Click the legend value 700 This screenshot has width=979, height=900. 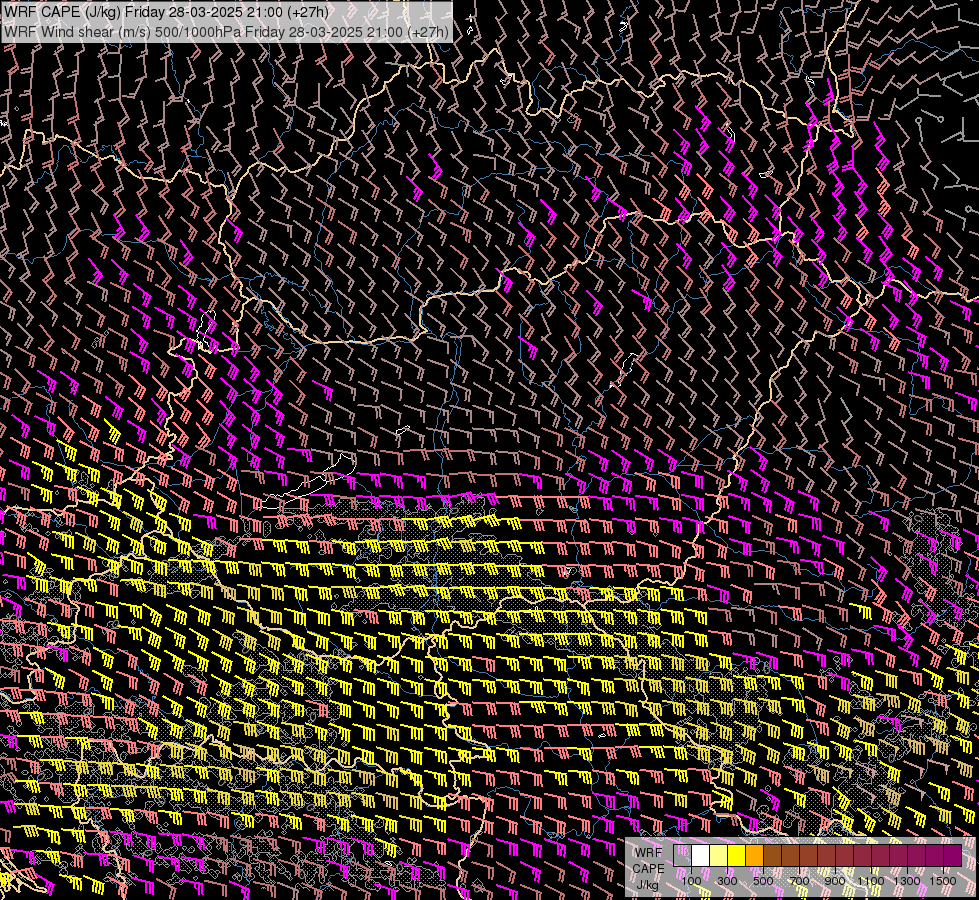tap(799, 881)
